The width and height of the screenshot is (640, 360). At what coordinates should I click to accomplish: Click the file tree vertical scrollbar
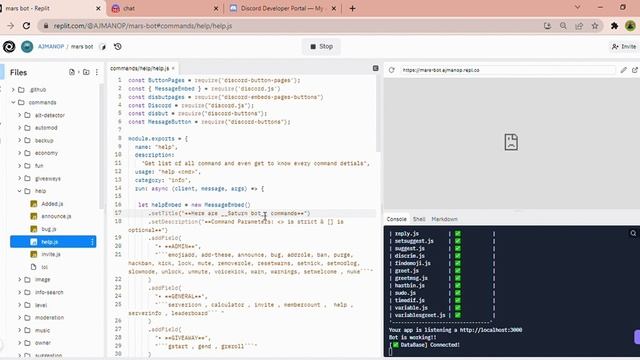coord(101,147)
